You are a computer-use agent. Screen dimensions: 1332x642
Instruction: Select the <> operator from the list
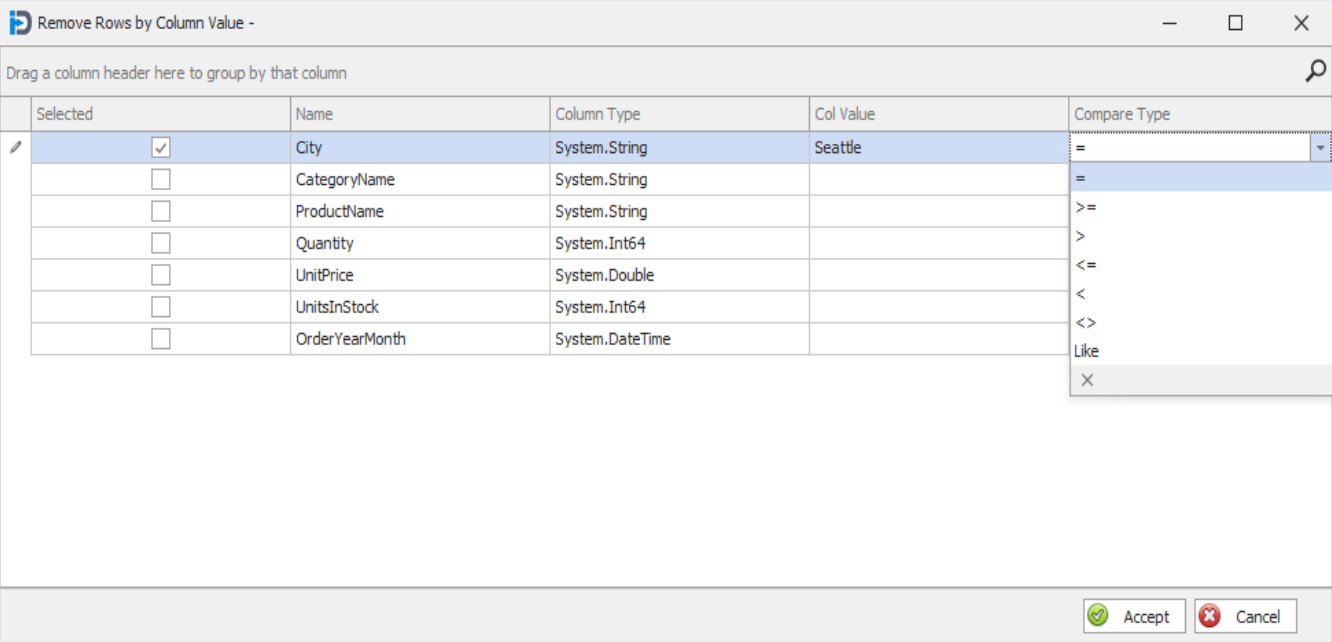[1087, 322]
